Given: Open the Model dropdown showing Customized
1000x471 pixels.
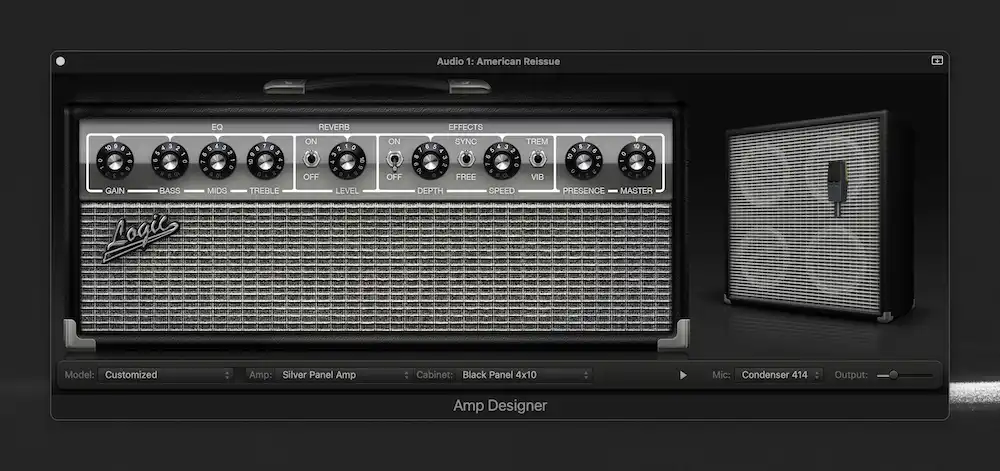Looking at the screenshot, I should coord(165,375).
